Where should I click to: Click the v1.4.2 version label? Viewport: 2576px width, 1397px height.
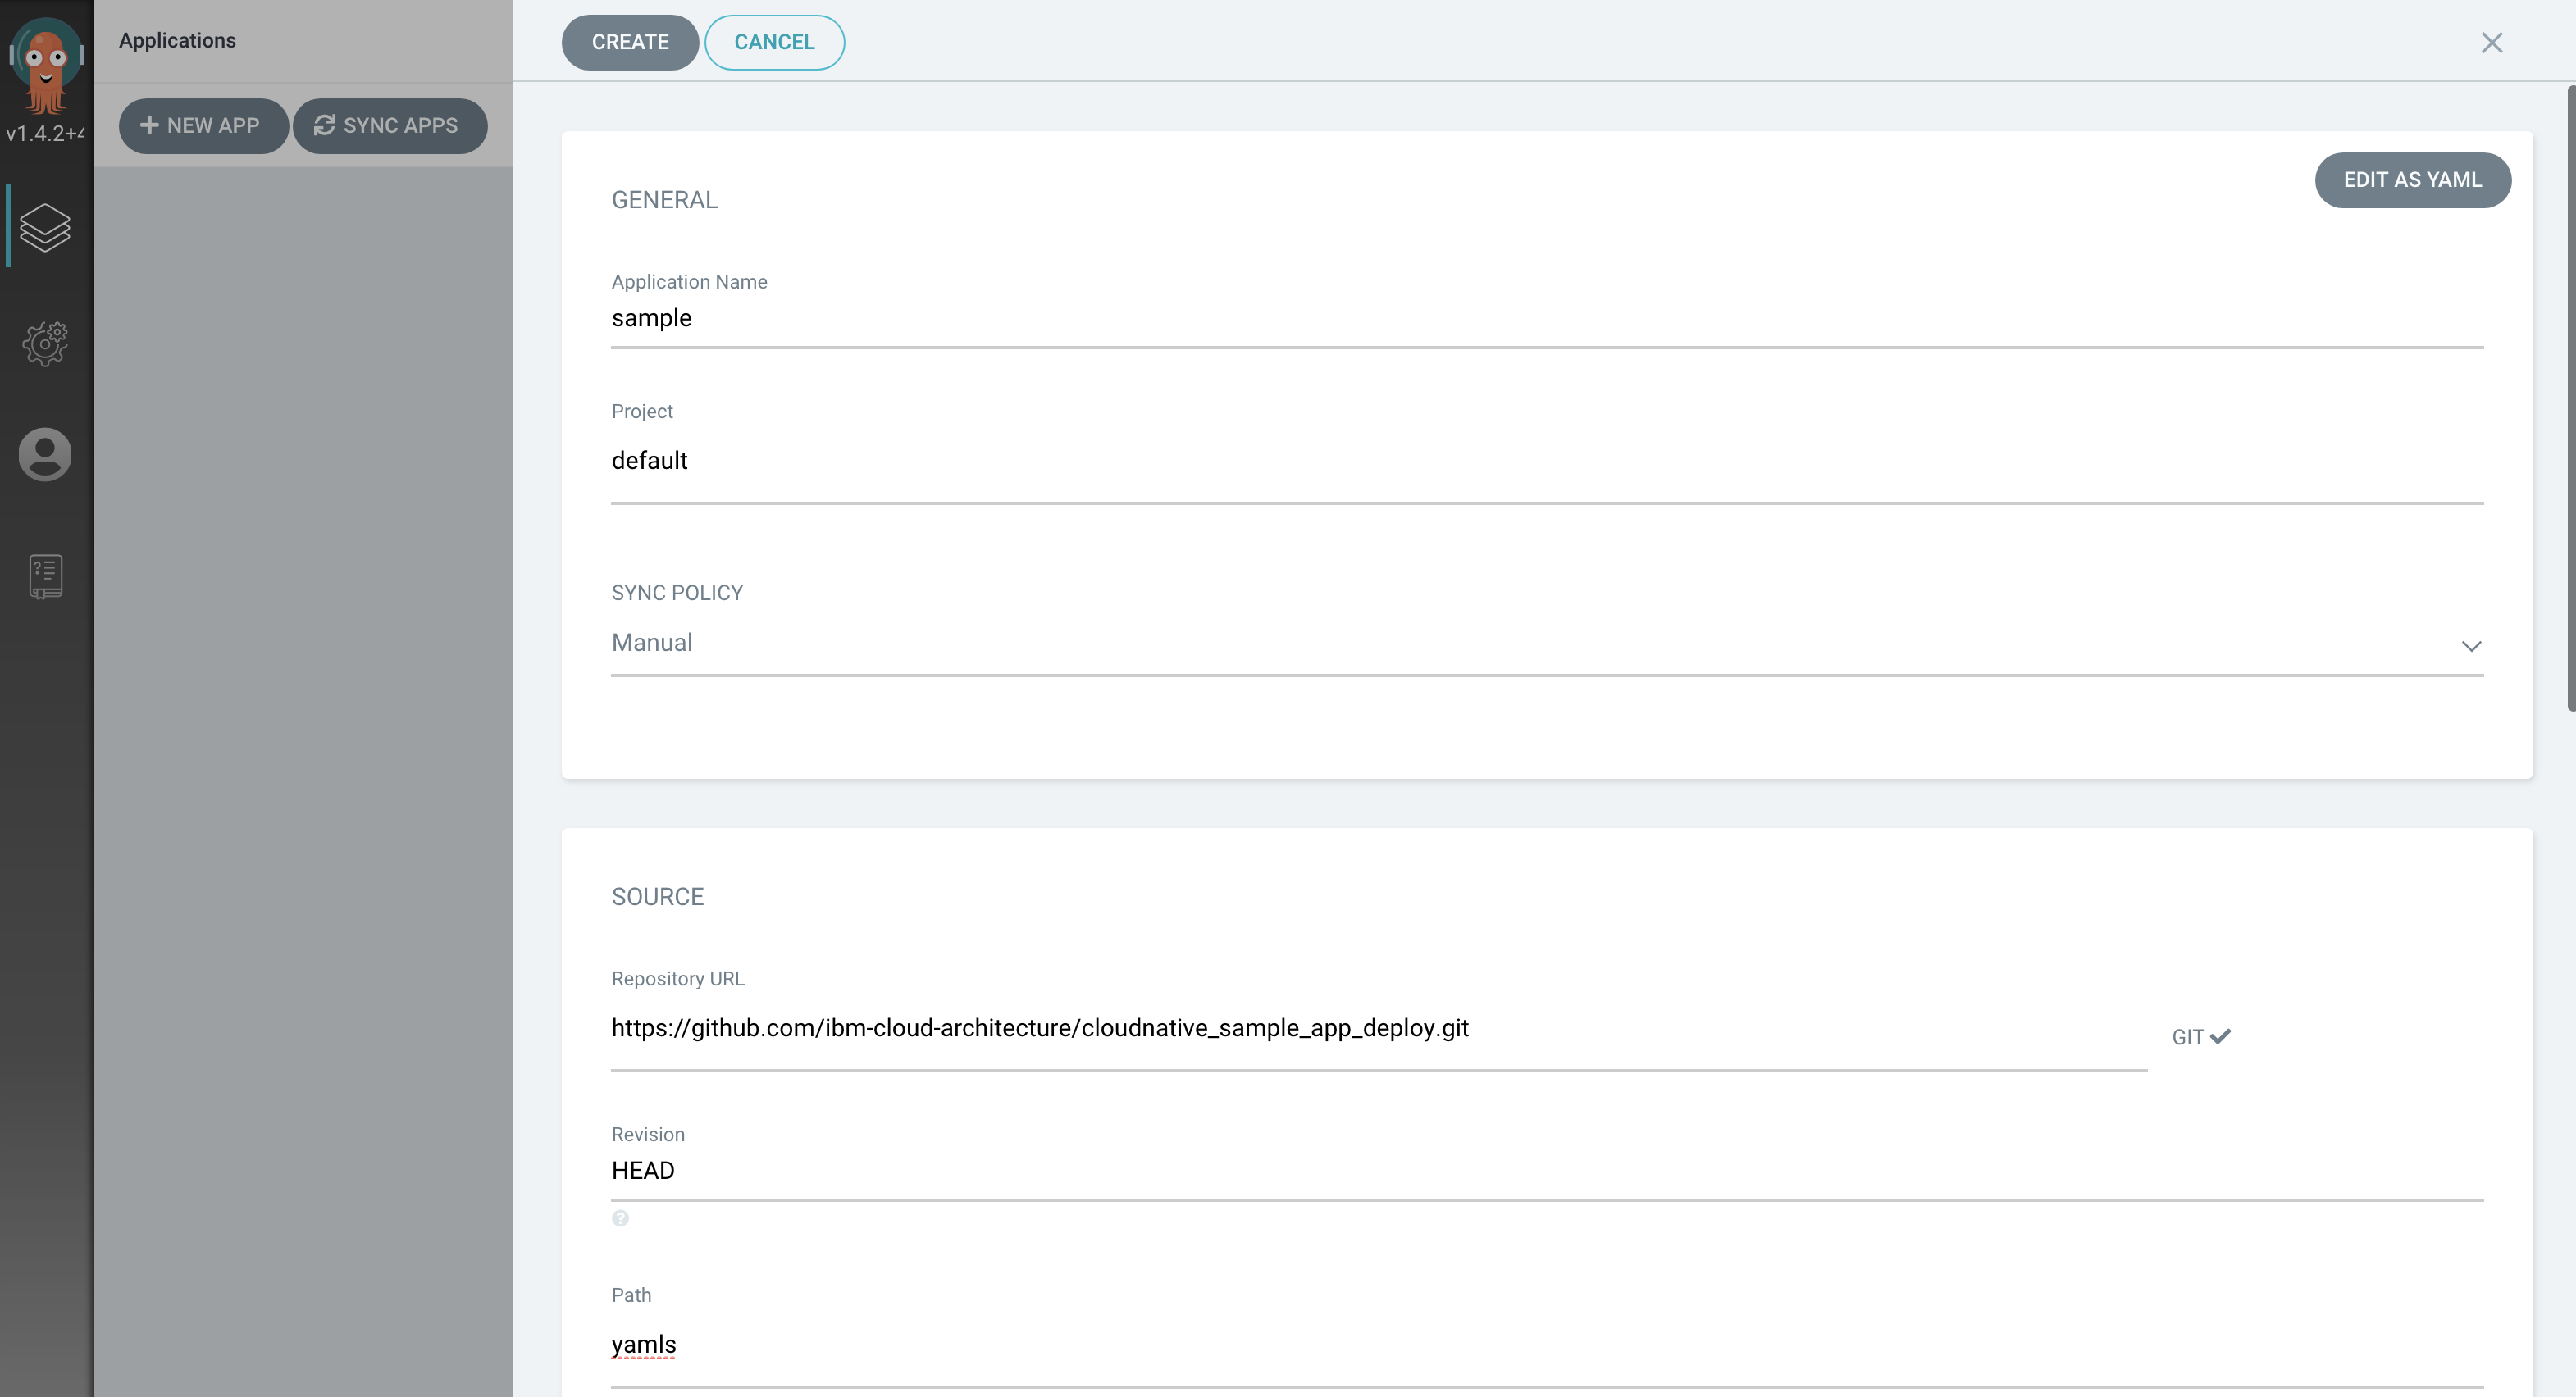tap(45, 134)
